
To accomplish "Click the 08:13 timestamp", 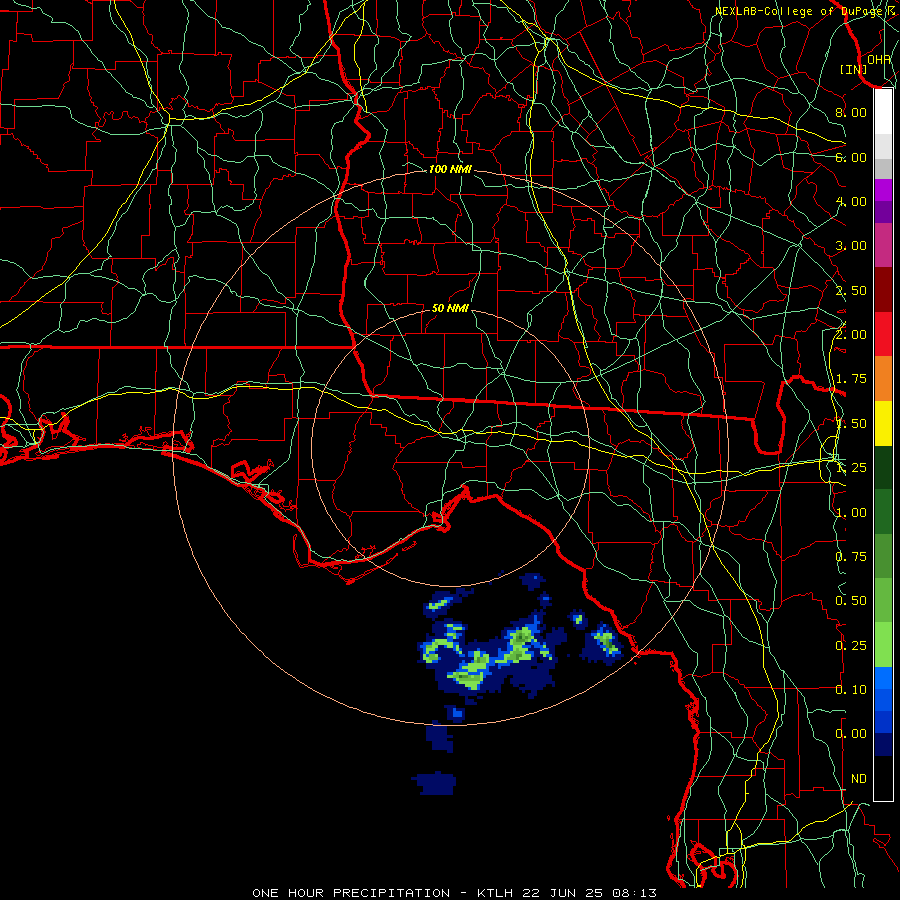I will coord(634,893).
